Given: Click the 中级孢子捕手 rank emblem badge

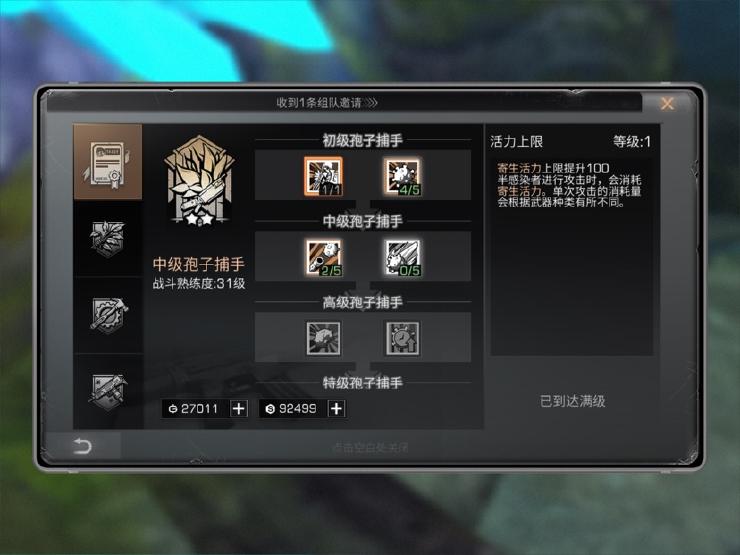Looking at the screenshot, I should 199,181.
